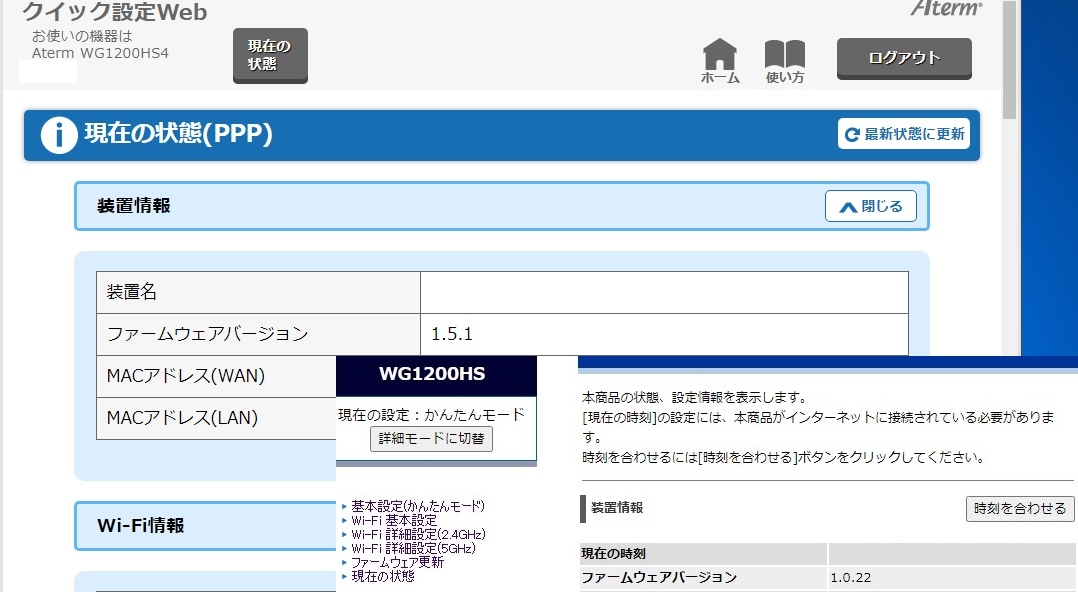Open 基本設定(かんたんモード) menu link
Image resolution: width=1078 pixels, height=592 pixels.
point(418,506)
